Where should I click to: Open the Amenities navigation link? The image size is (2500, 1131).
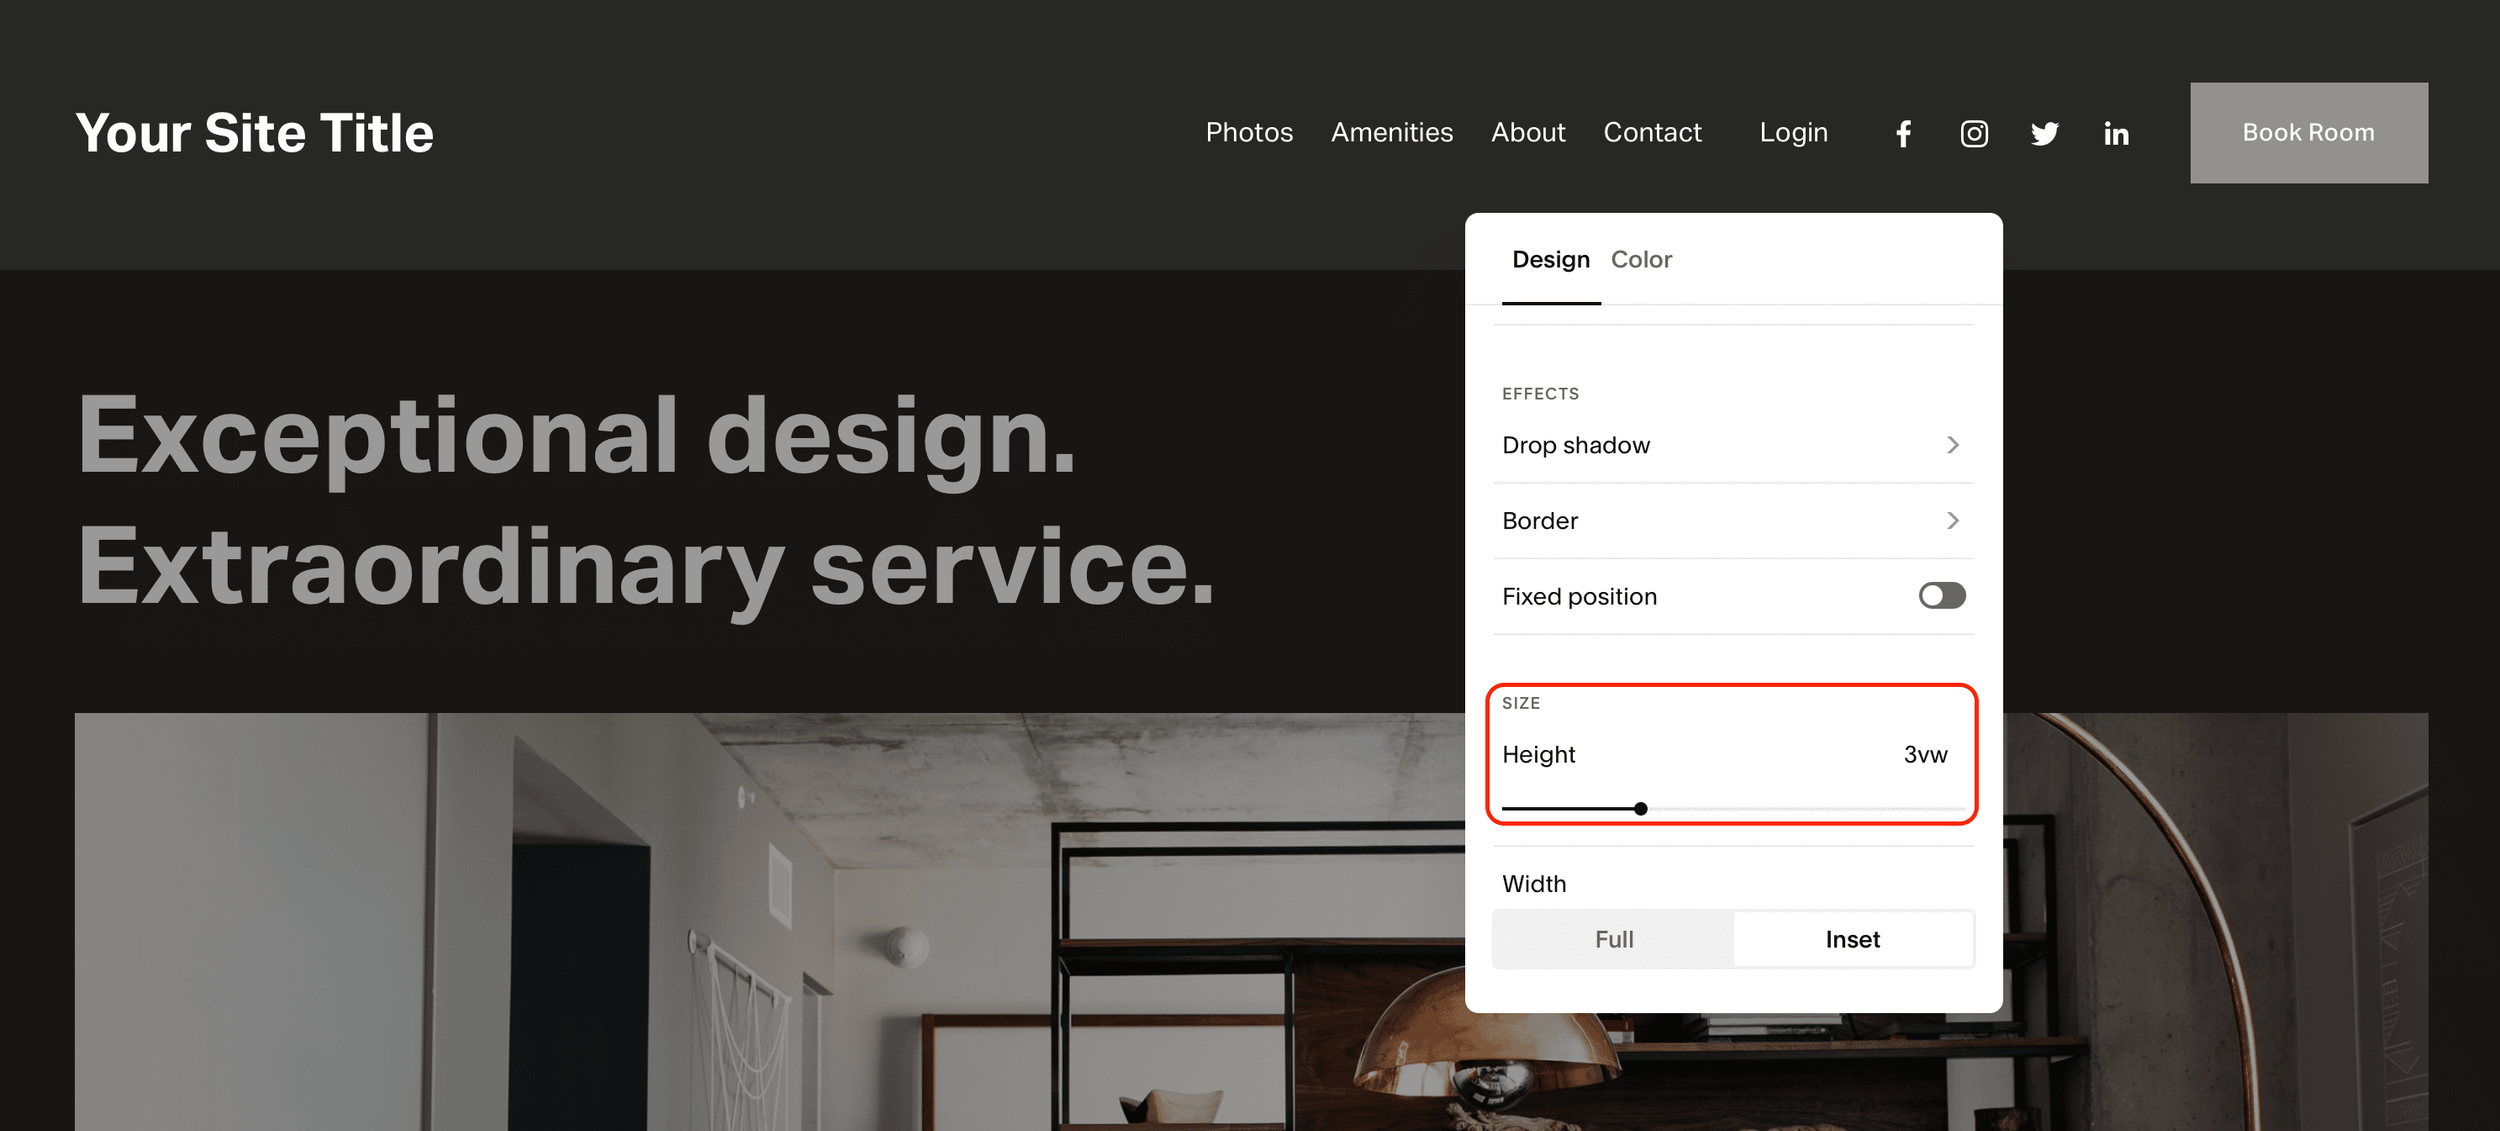pyautogui.click(x=1391, y=132)
